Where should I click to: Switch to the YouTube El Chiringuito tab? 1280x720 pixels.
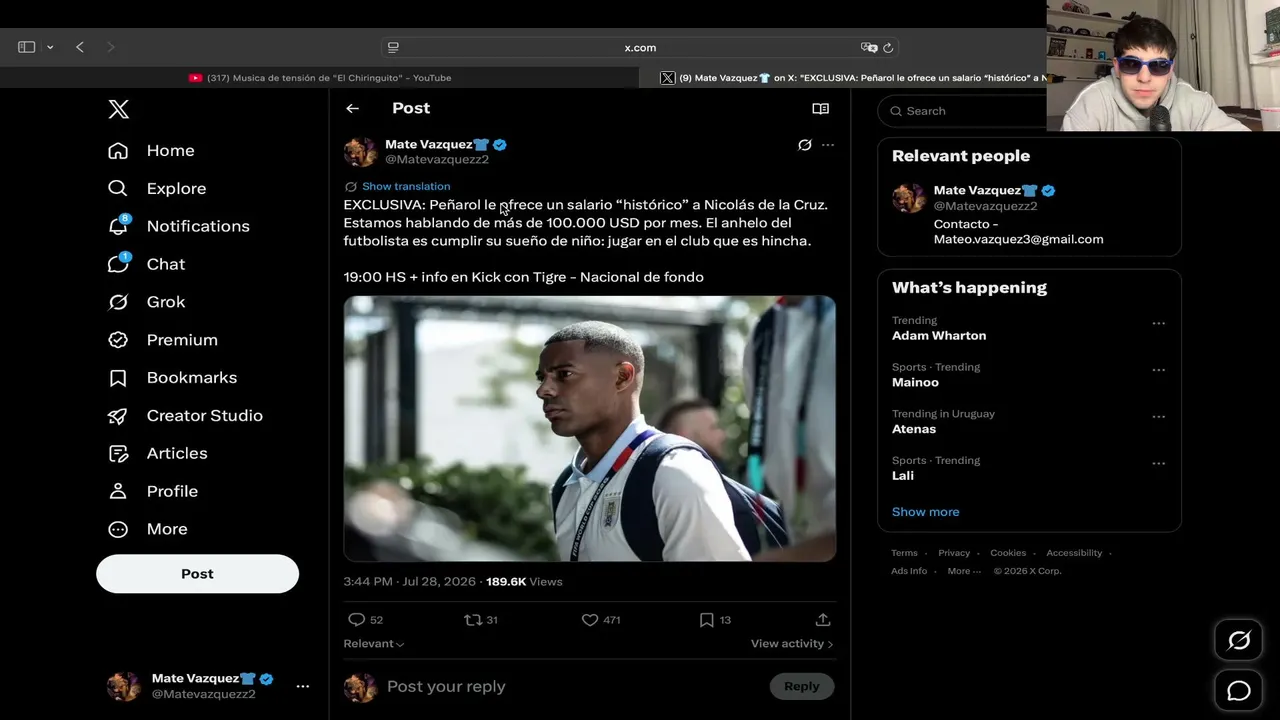tap(320, 78)
